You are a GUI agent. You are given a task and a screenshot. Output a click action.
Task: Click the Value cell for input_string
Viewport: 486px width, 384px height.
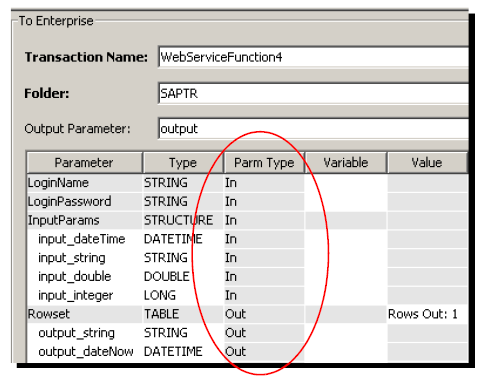[427, 258]
